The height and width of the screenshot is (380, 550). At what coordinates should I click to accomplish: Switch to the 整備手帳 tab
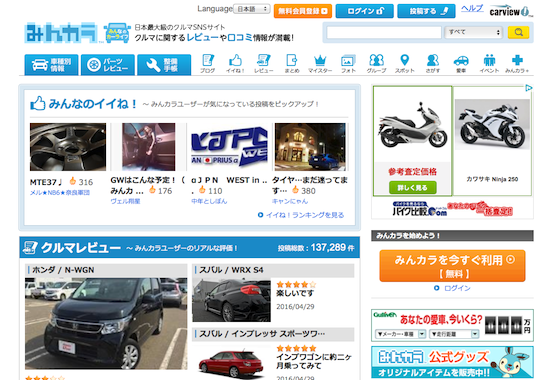(x=164, y=65)
